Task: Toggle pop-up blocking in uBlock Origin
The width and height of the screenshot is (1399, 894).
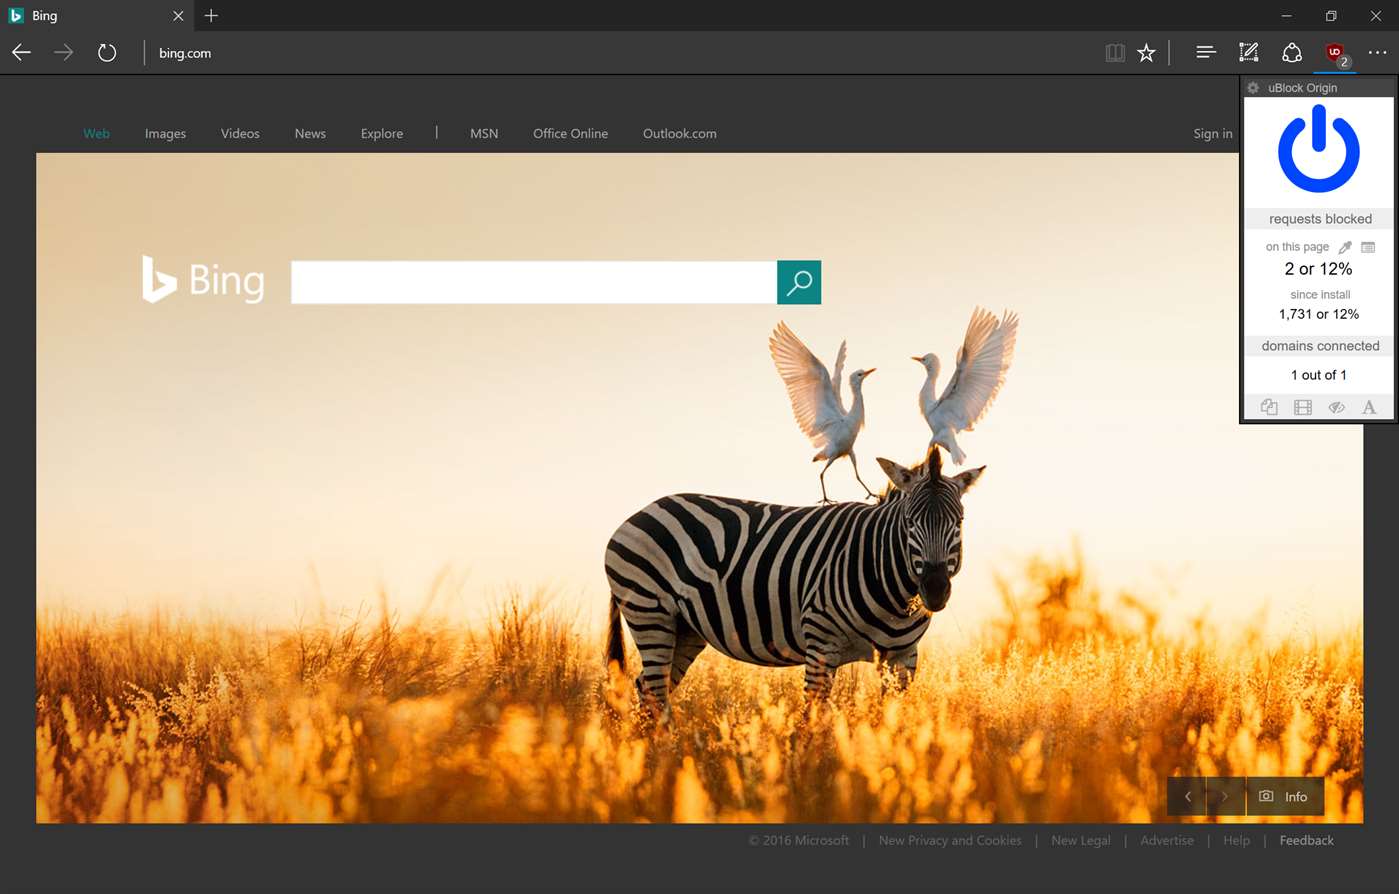Action: pyautogui.click(x=1268, y=407)
